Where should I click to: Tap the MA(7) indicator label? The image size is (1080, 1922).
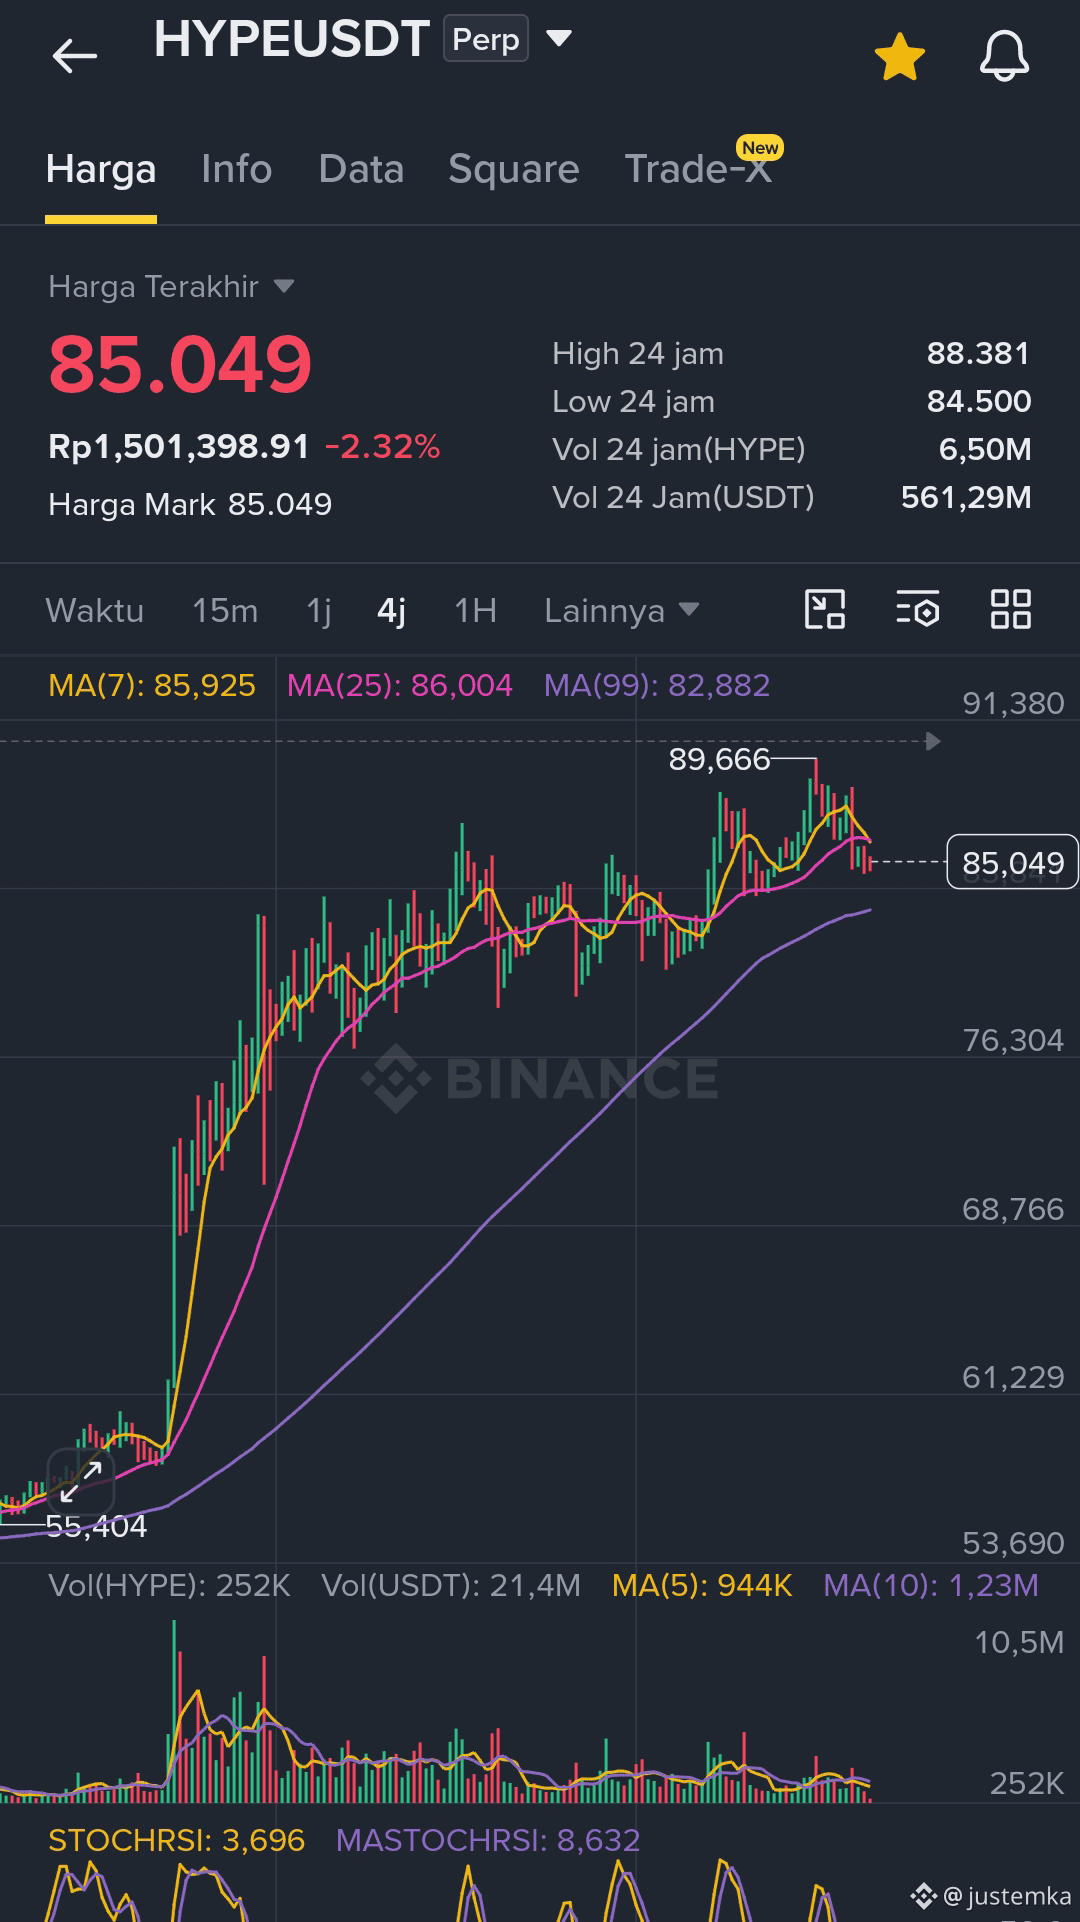pyautogui.click(x=152, y=685)
